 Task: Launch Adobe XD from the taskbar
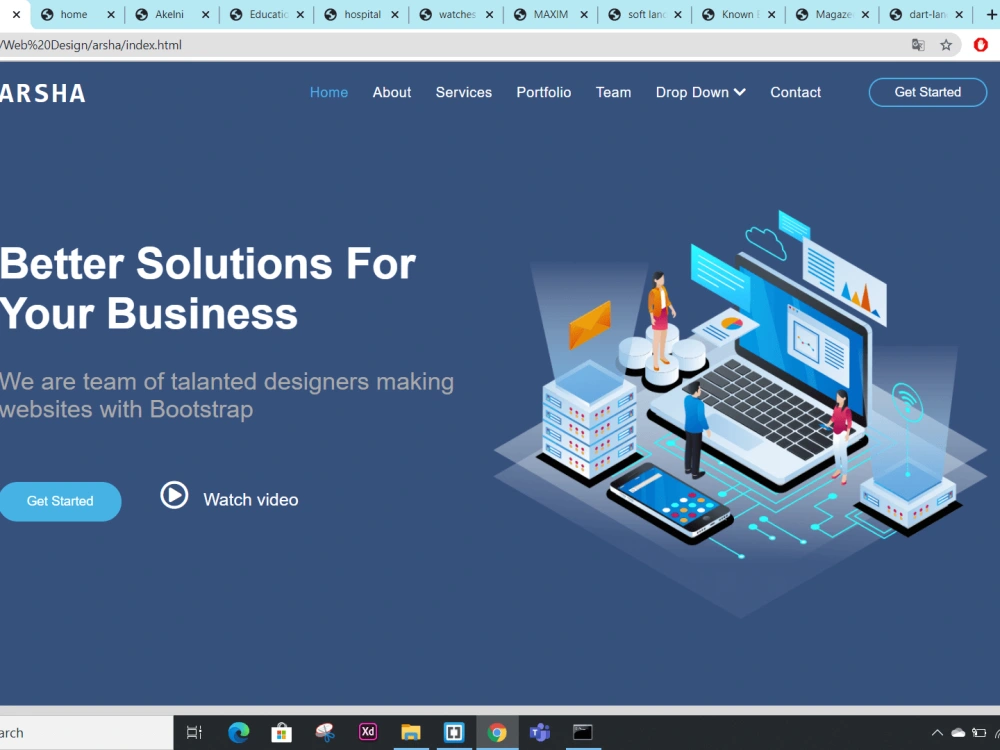click(x=367, y=732)
